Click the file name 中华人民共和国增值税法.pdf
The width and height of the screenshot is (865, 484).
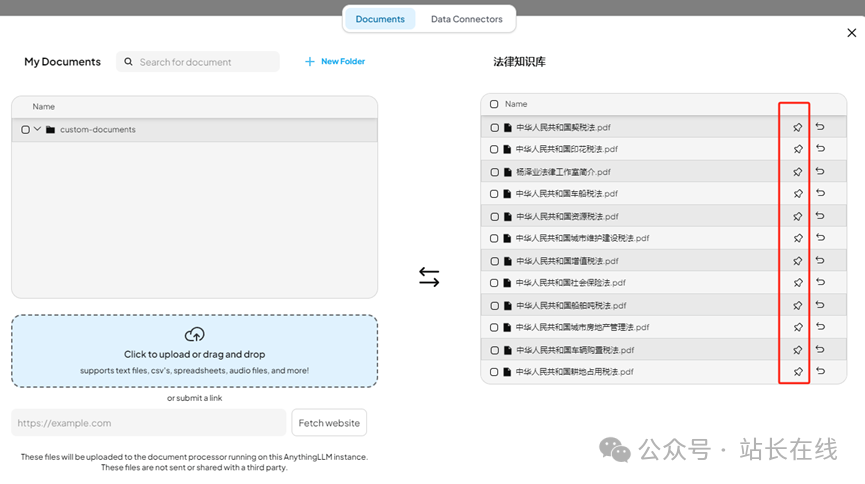[x=567, y=261]
